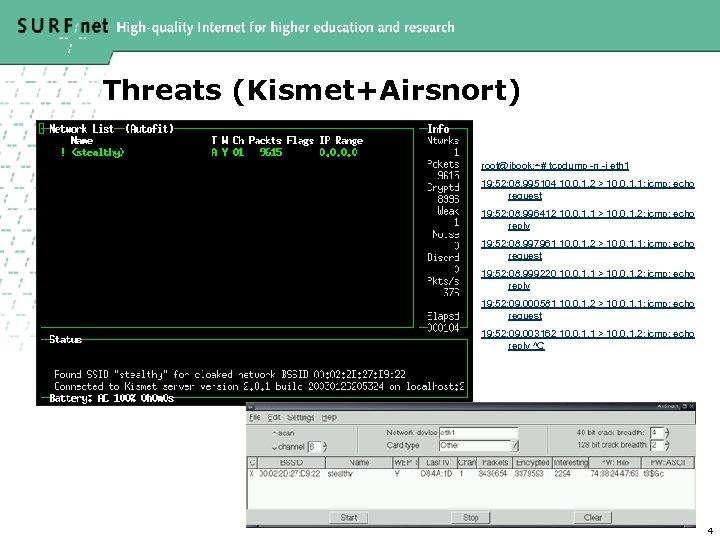
Task: Click the 19:52:08.997961 echo request line
Action: 588,249
